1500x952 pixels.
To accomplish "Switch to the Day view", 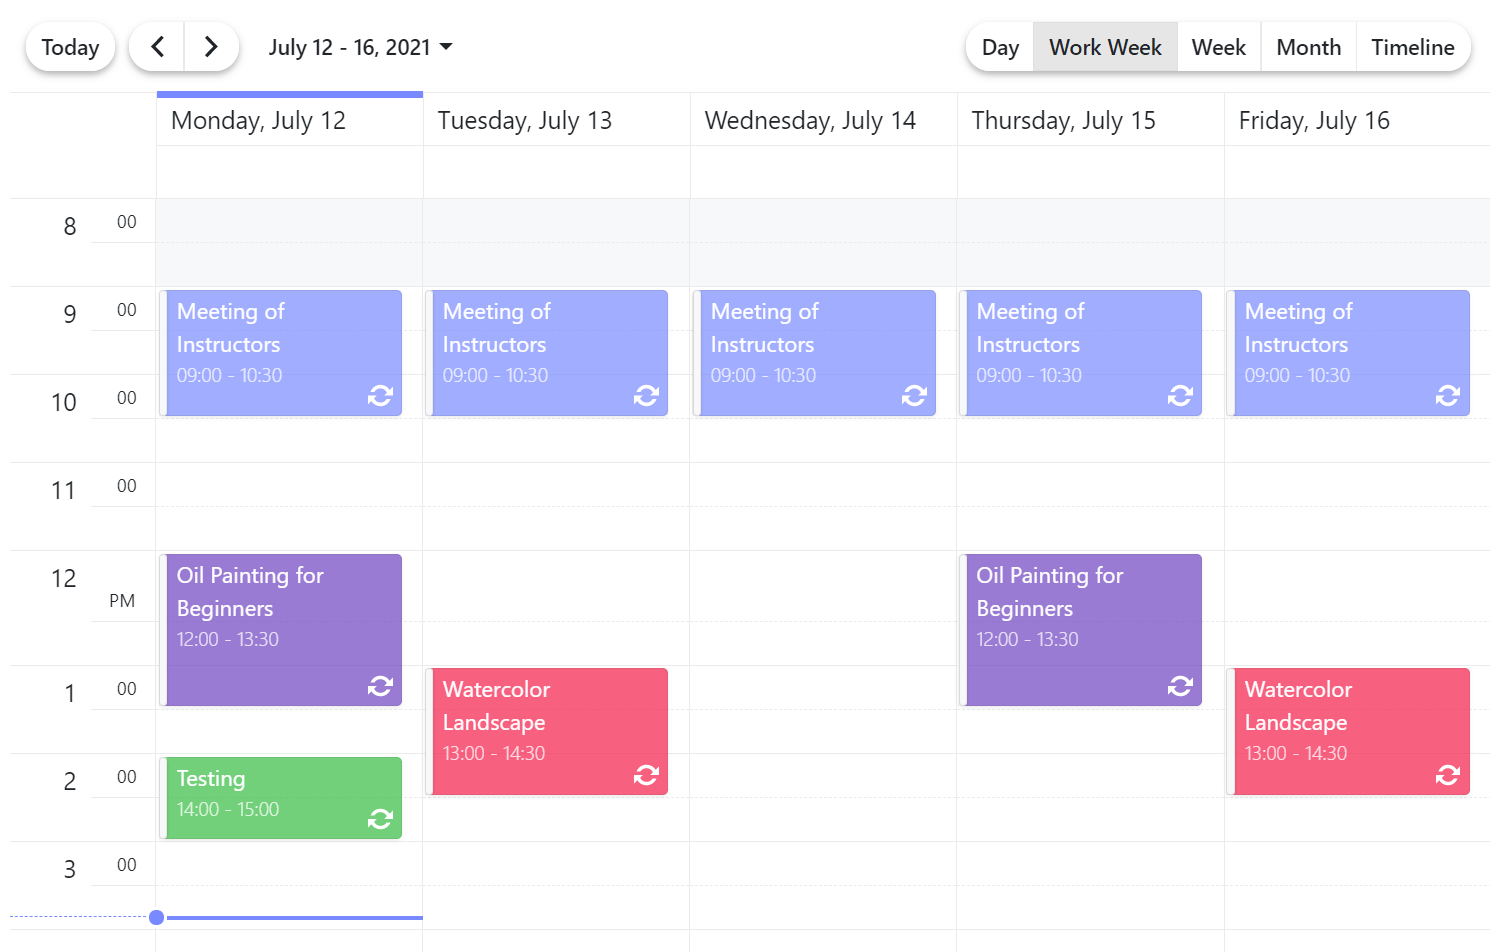I will tap(1000, 47).
